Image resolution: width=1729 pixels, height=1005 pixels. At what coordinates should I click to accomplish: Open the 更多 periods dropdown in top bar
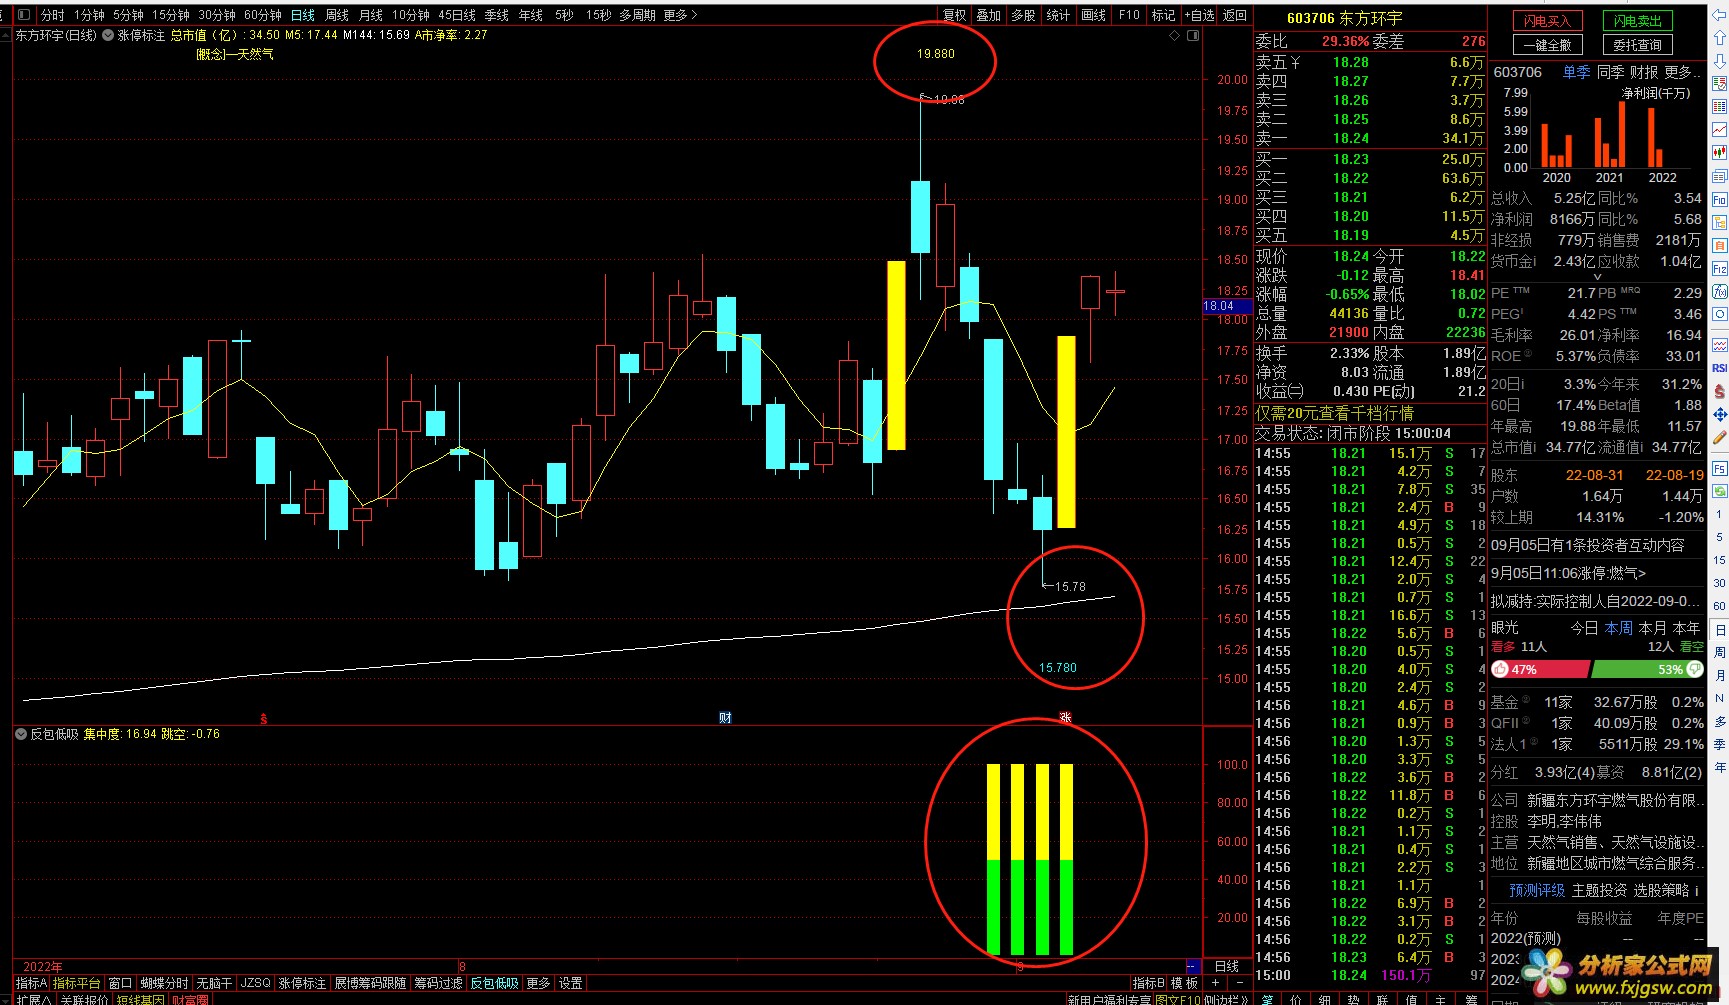pos(681,15)
